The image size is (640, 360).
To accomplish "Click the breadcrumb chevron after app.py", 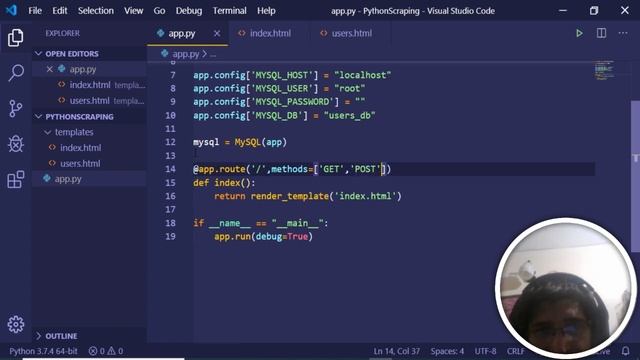I will 205,53.
